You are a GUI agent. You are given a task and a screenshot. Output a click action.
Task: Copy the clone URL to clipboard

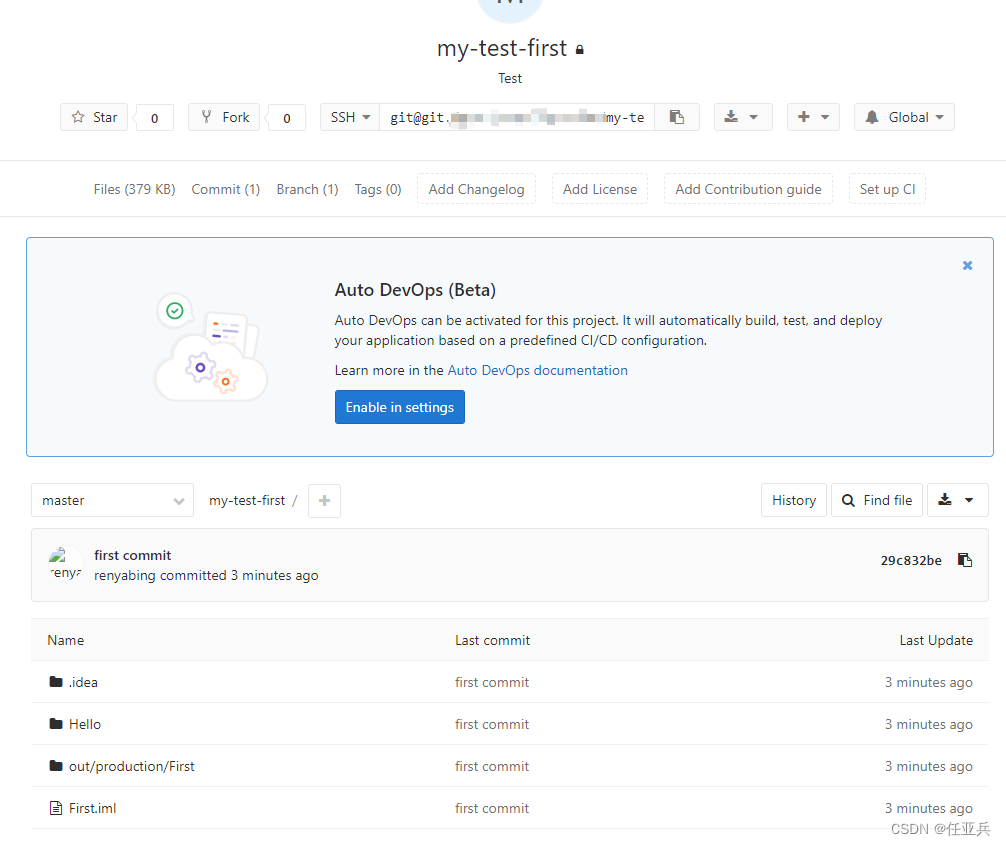[677, 117]
